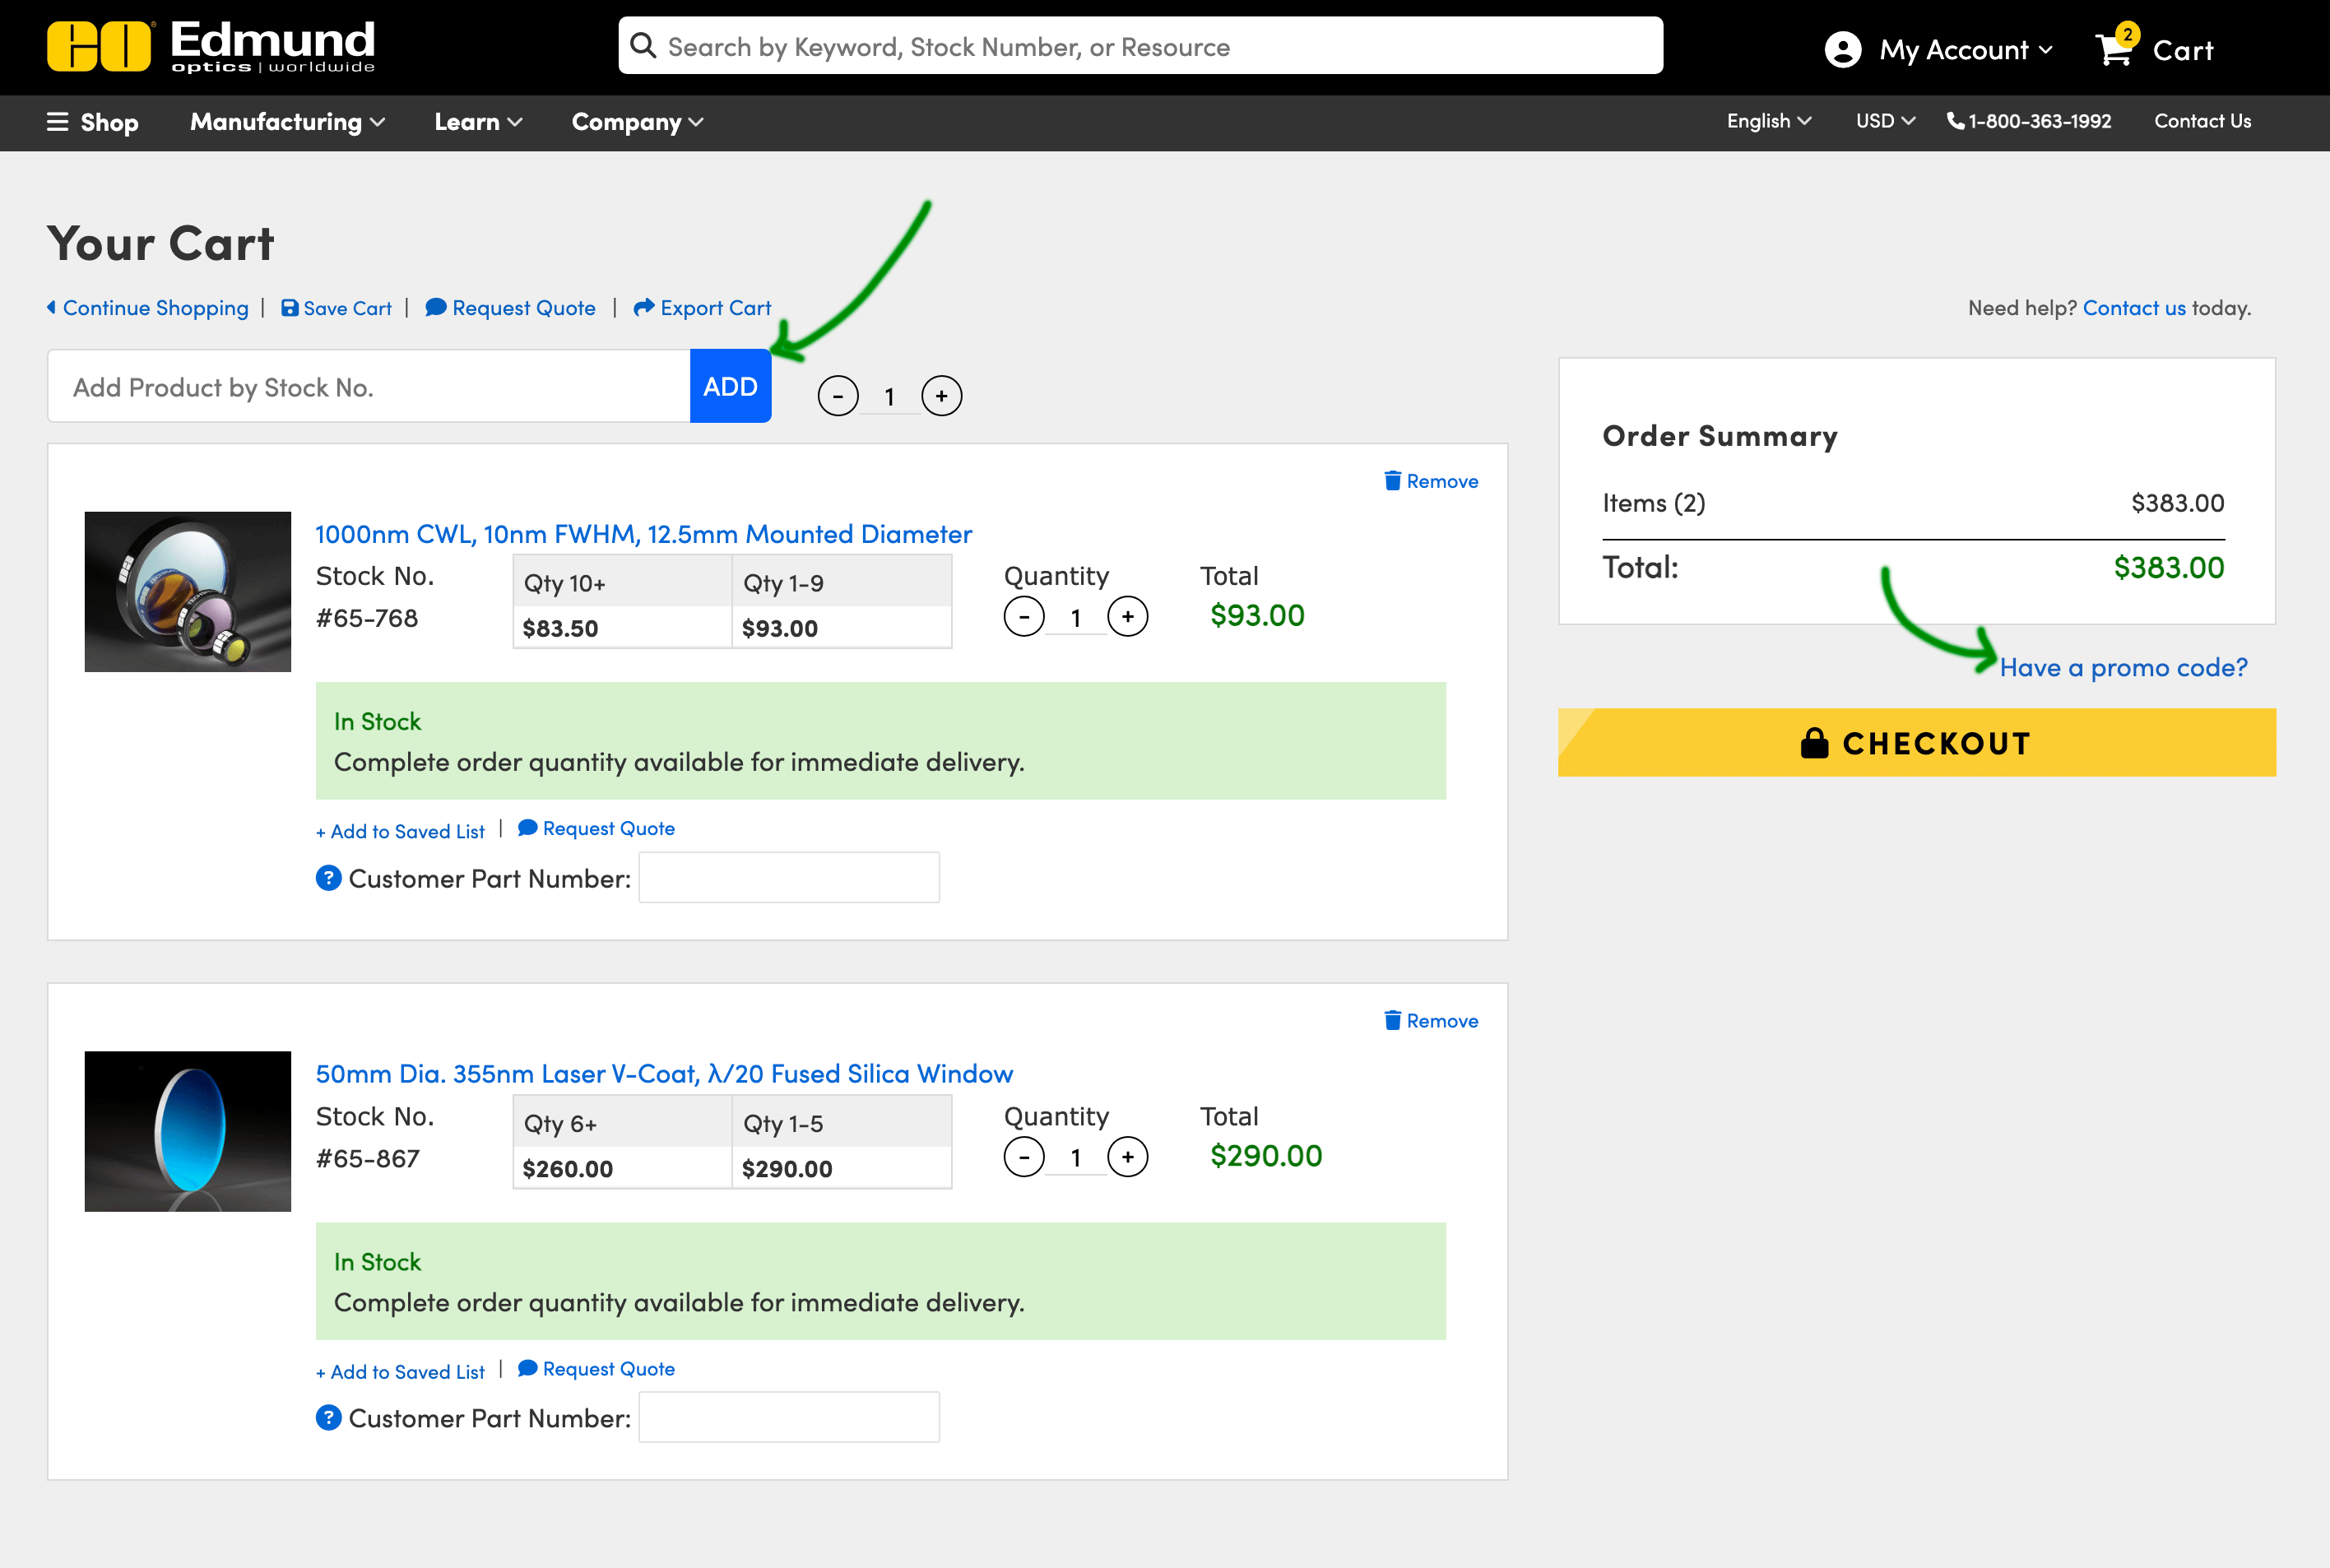Increase quantity of item #65-768
The width and height of the screenshot is (2330, 1568).
pos(1127,617)
